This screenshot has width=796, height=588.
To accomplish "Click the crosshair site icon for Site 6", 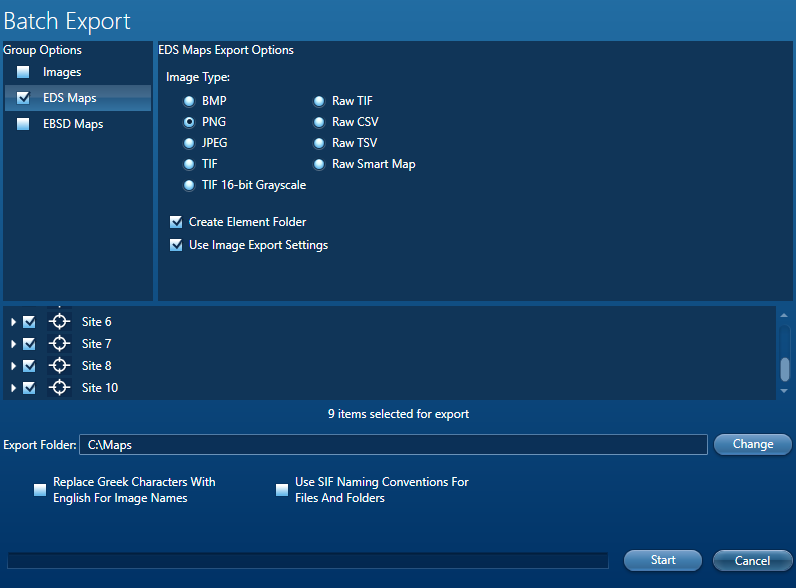I will 59,322.
